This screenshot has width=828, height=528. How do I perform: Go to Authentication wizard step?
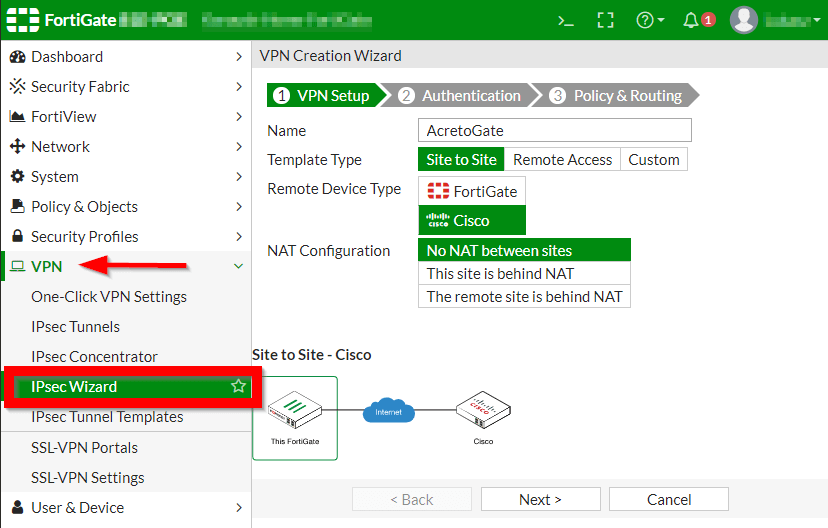460,96
